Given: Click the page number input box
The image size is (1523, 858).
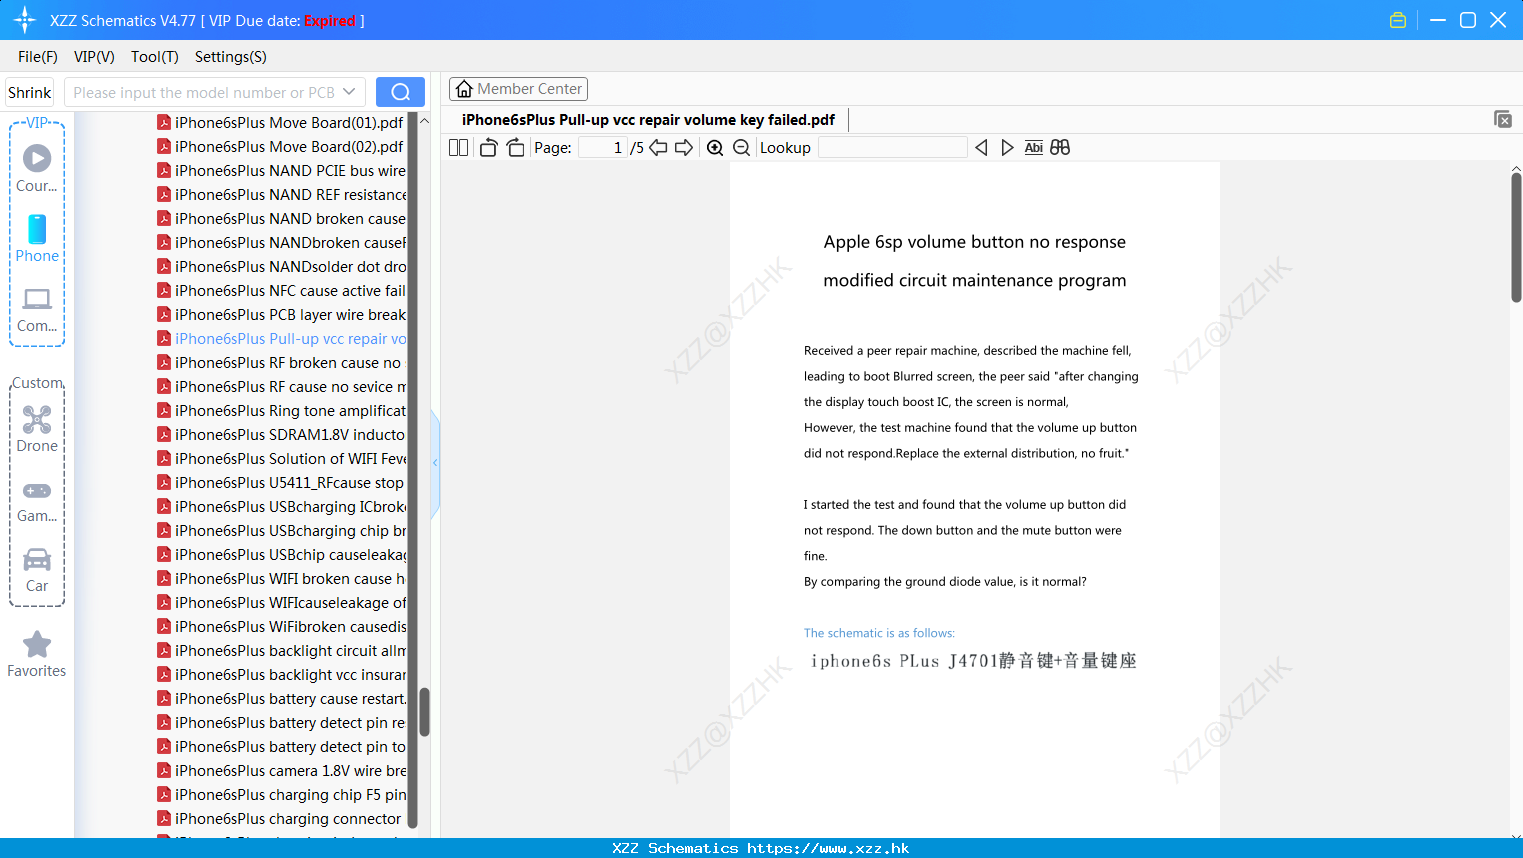Looking at the screenshot, I should [602, 148].
